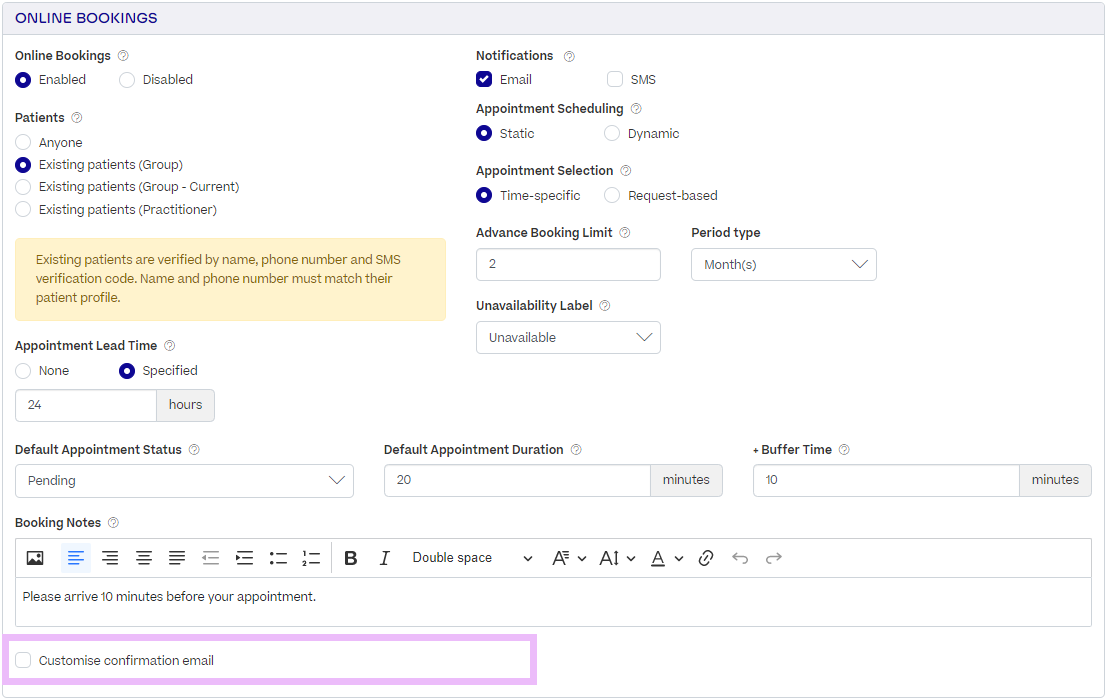Screen dimensions: 1107x700
Task: Toggle italic formatting in editor
Action: click(384, 558)
